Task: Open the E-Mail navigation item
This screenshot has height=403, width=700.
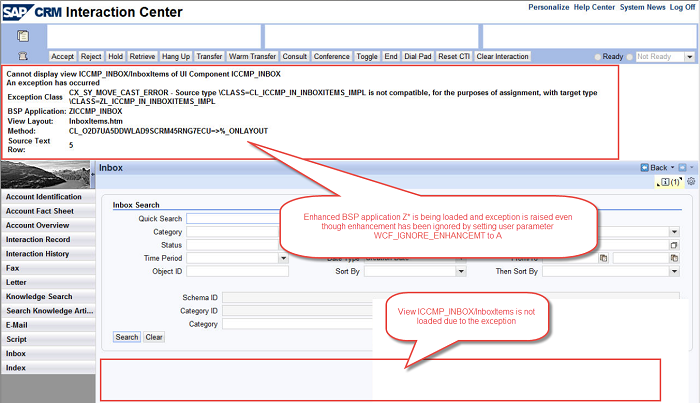Action: tap(48, 325)
